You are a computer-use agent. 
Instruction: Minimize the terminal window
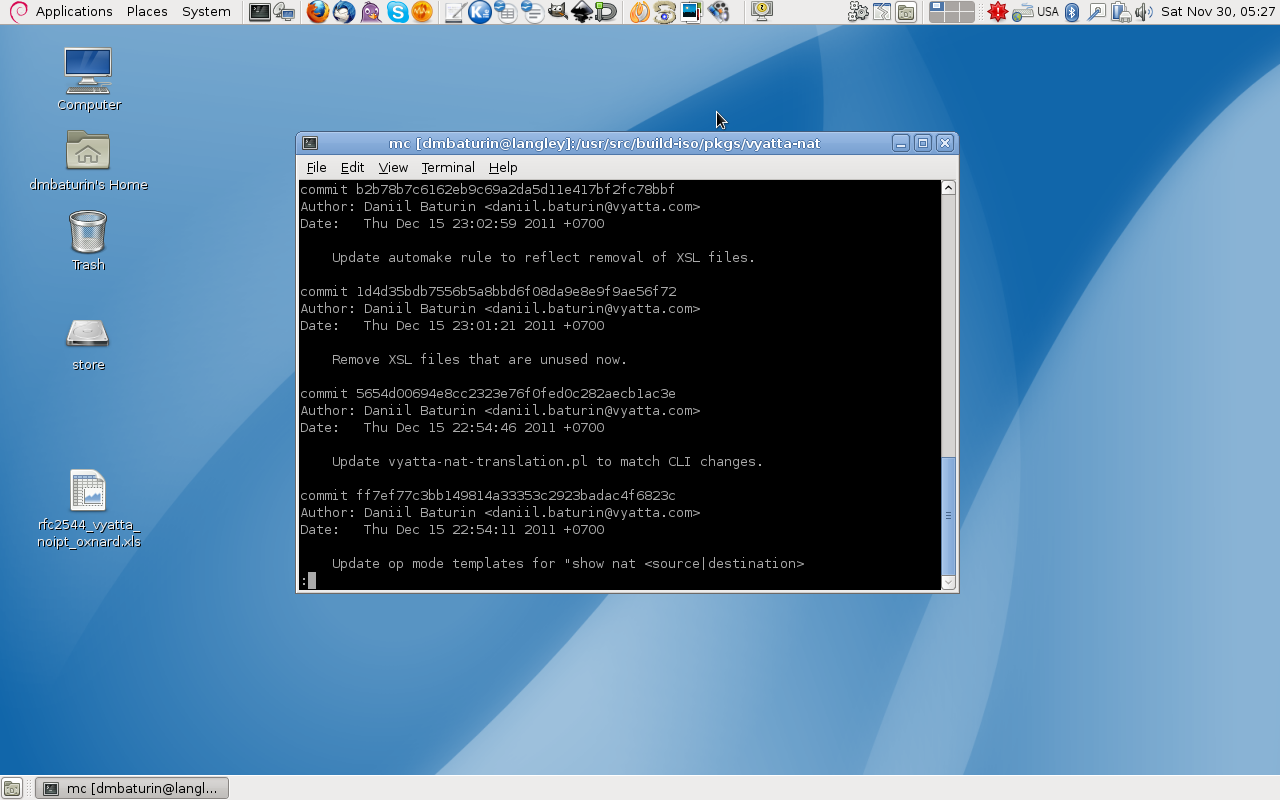[901, 143]
